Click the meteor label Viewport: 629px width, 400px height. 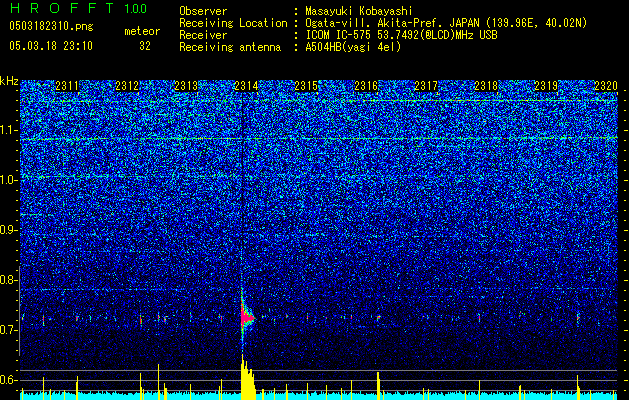pos(142,31)
